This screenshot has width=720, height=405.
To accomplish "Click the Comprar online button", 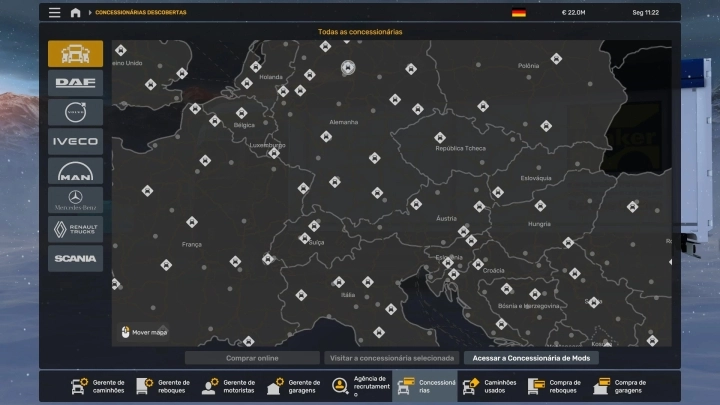I will coord(252,358).
